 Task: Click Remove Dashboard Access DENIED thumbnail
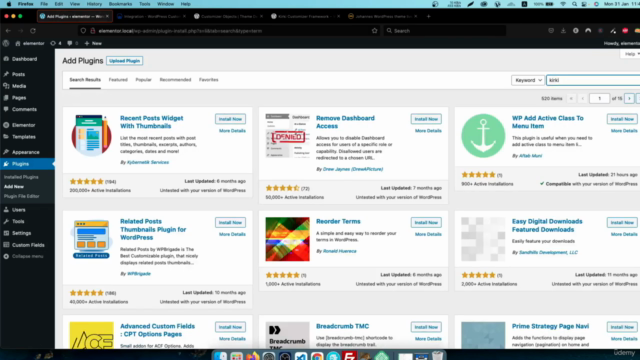(x=287, y=136)
